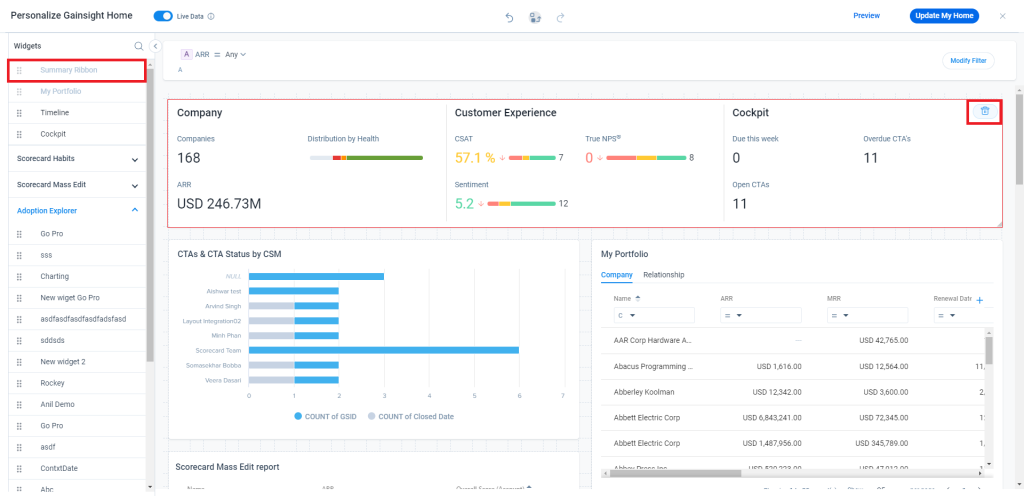Viewport: 1024px width, 496px height.
Task: Switch to Relationship tab in My Portfolio
Action: coord(664,275)
